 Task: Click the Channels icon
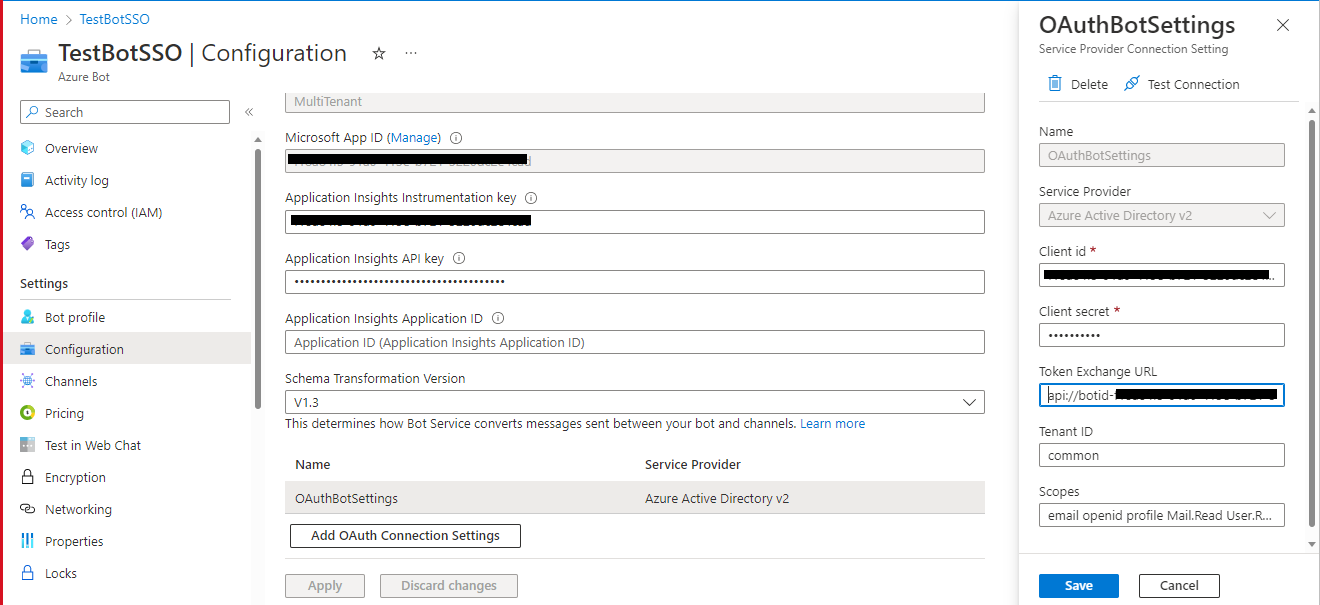tap(28, 381)
